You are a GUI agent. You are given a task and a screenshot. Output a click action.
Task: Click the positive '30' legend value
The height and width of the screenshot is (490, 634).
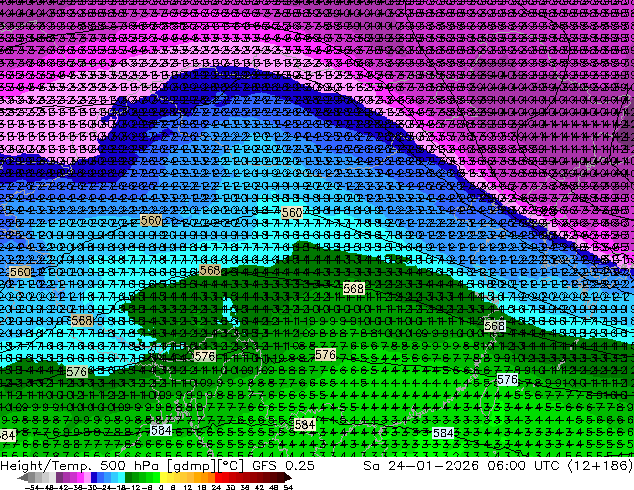(x=230, y=488)
